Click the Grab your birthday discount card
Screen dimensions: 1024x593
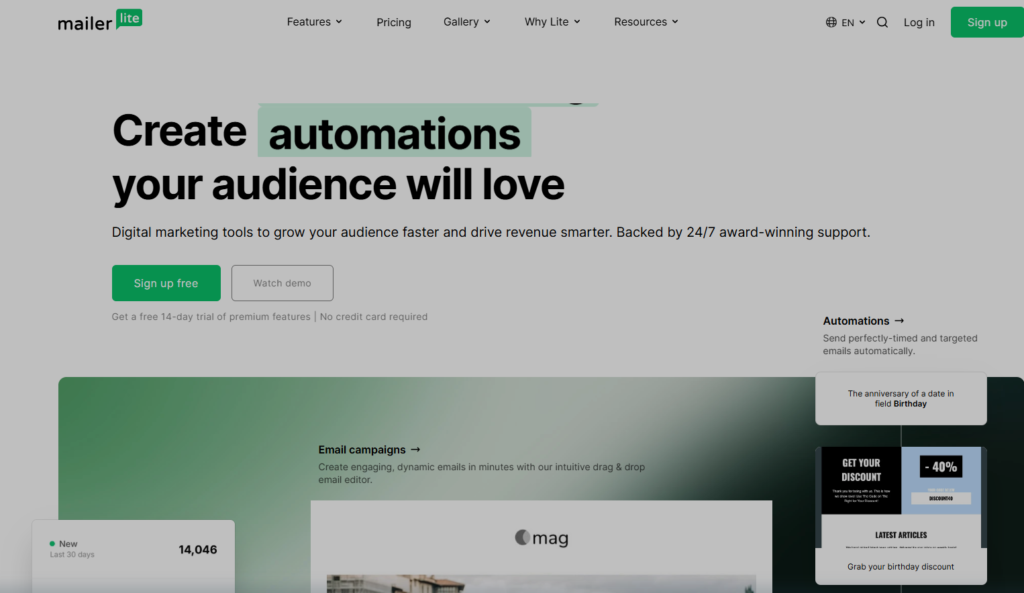[900, 566]
